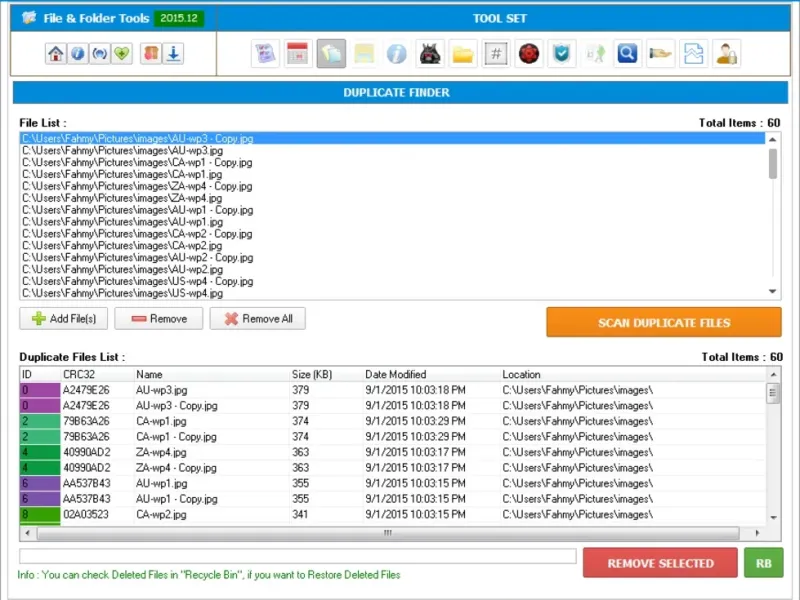The image size is (800, 600).
Task: Click the hash (#) tool icon
Action: coord(496,54)
